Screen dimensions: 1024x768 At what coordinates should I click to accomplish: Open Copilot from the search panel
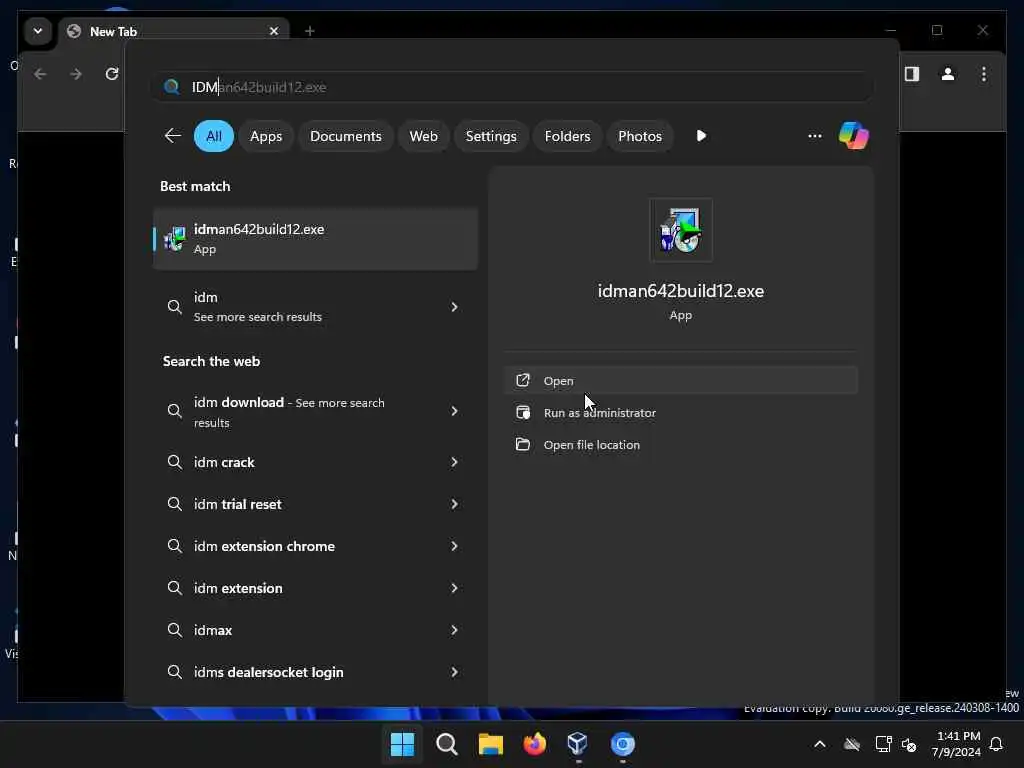854,136
